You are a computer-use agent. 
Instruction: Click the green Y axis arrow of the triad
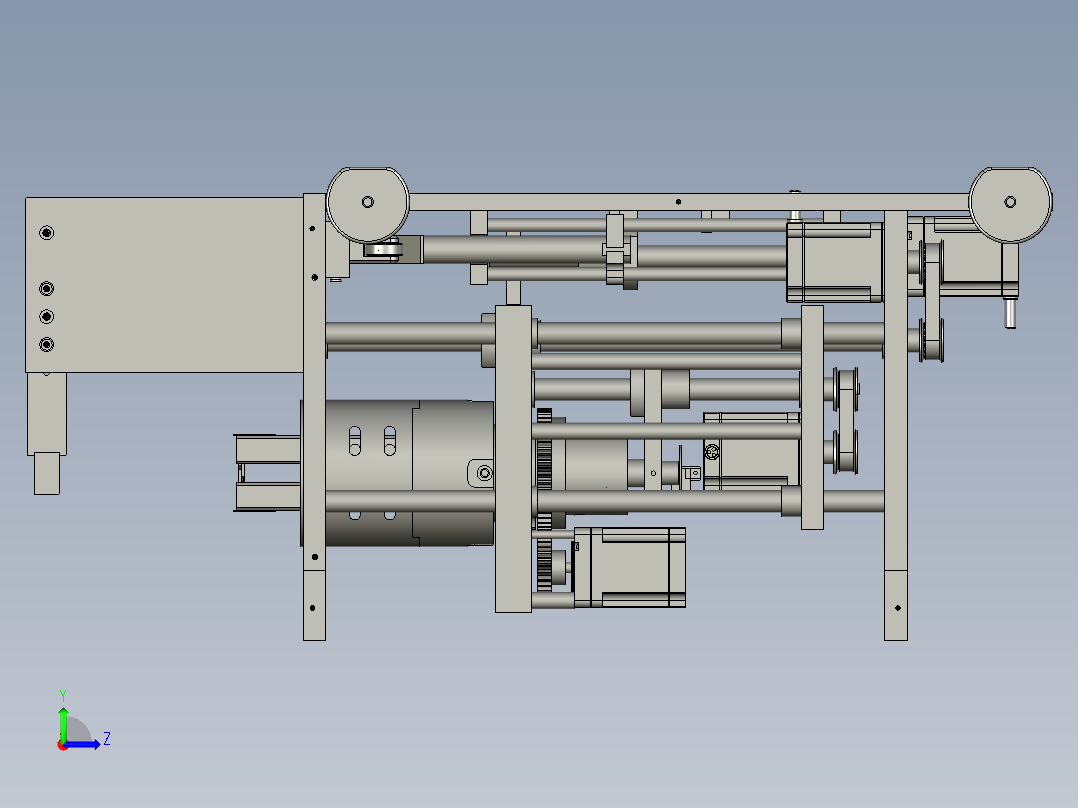[63, 723]
